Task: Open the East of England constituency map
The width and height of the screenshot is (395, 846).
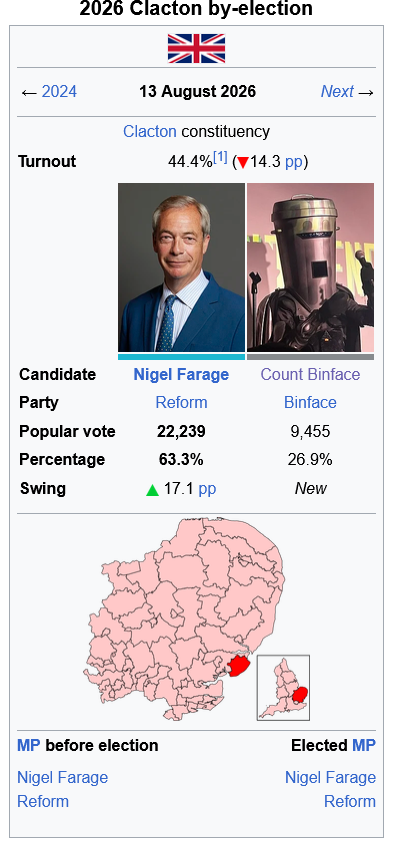Action: click(183, 619)
